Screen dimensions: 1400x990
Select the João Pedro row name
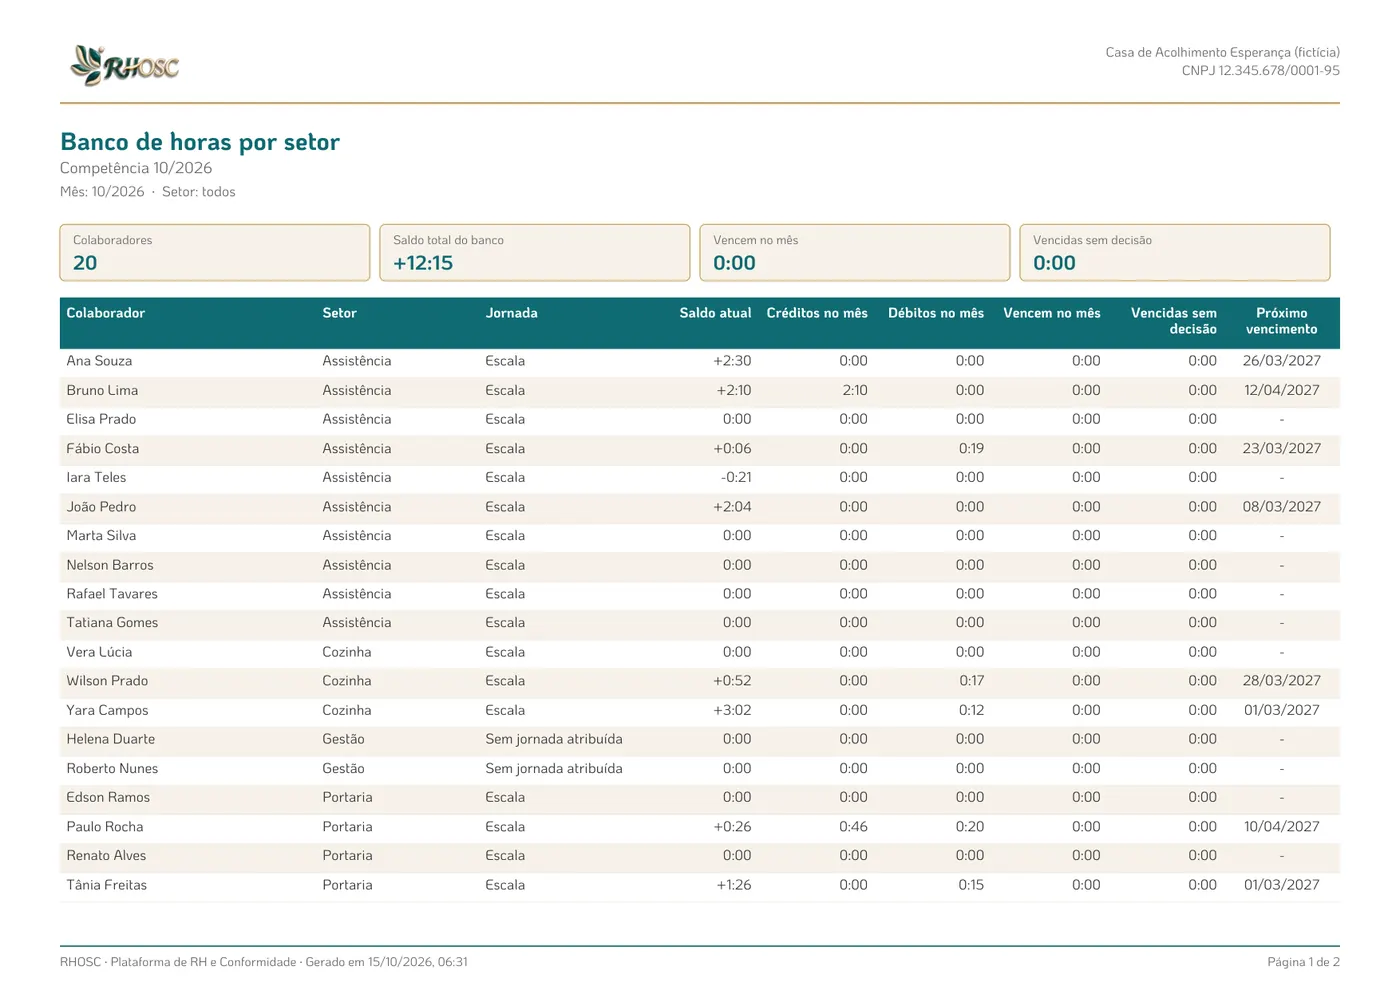coord(101,507)
